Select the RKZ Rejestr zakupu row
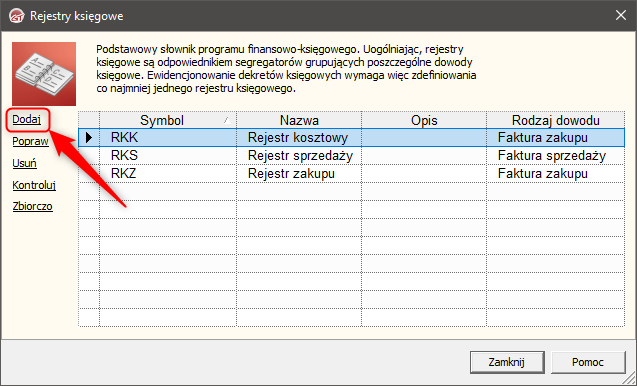The width and height of the screenshot is (637, 386). click(x=351, y=173)
